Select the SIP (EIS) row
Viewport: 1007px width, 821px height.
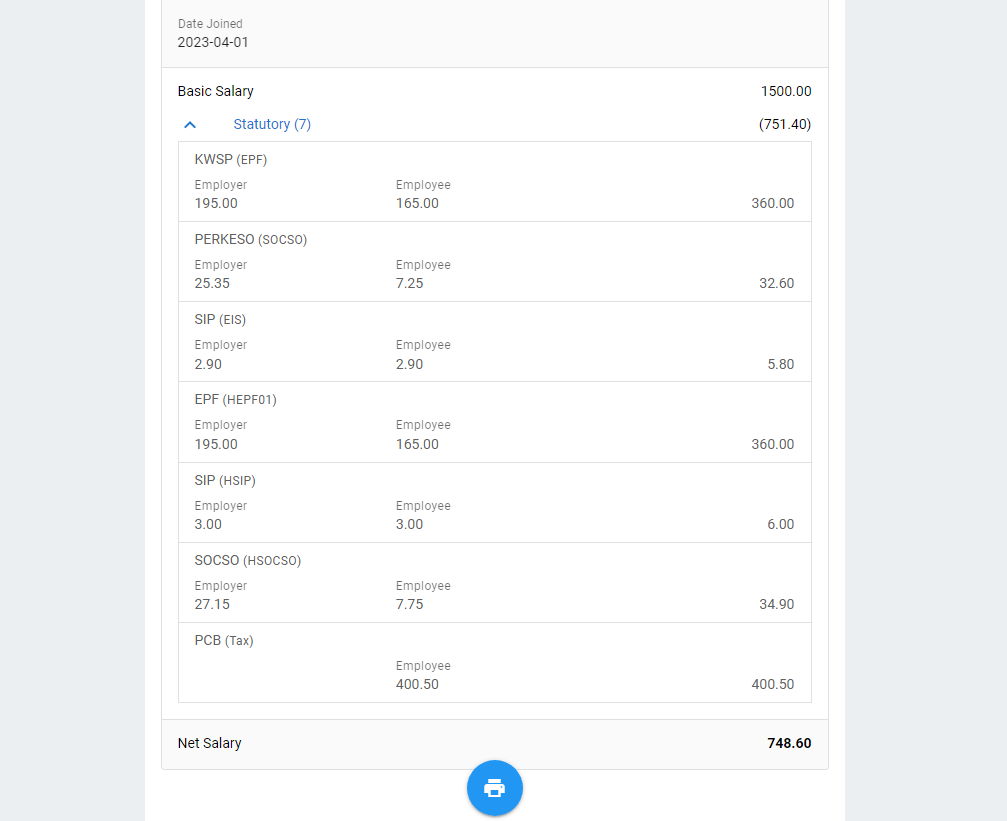coord(495,342)
